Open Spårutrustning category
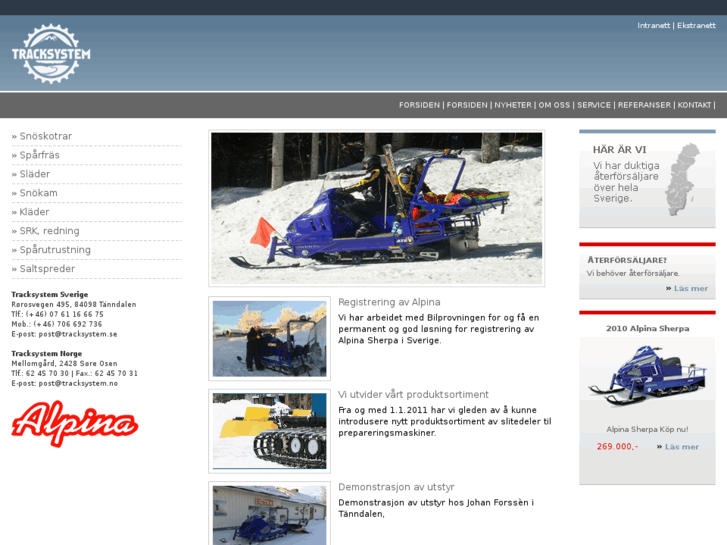727x545 pixels. pyautogui.click(x=55, y=250)
